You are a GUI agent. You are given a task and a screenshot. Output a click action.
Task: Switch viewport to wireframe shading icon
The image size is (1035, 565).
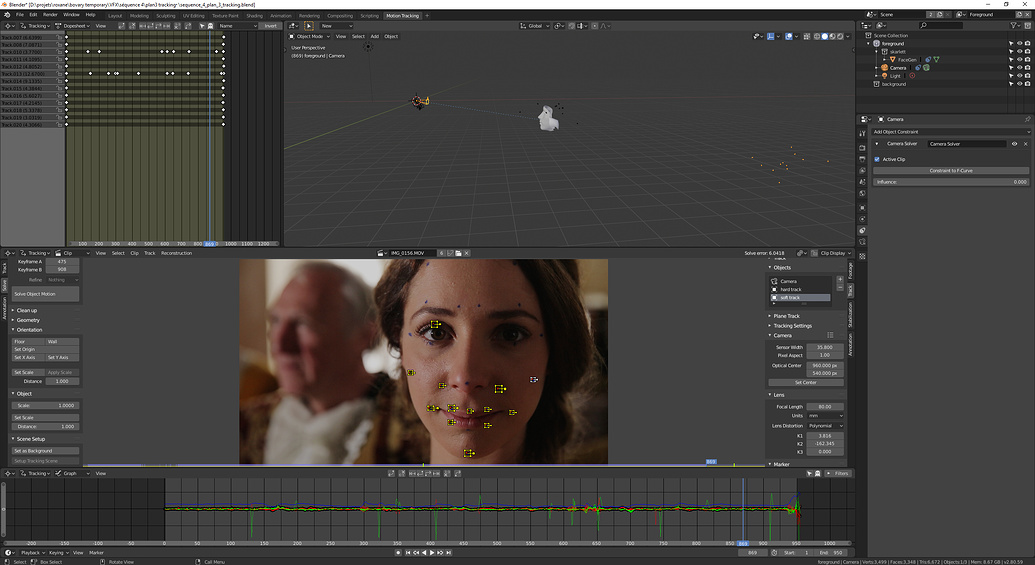pos(817,36)
